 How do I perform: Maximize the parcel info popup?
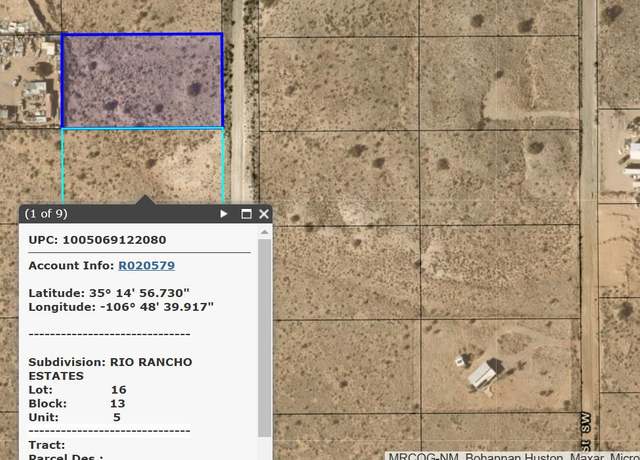coord(246,214)
